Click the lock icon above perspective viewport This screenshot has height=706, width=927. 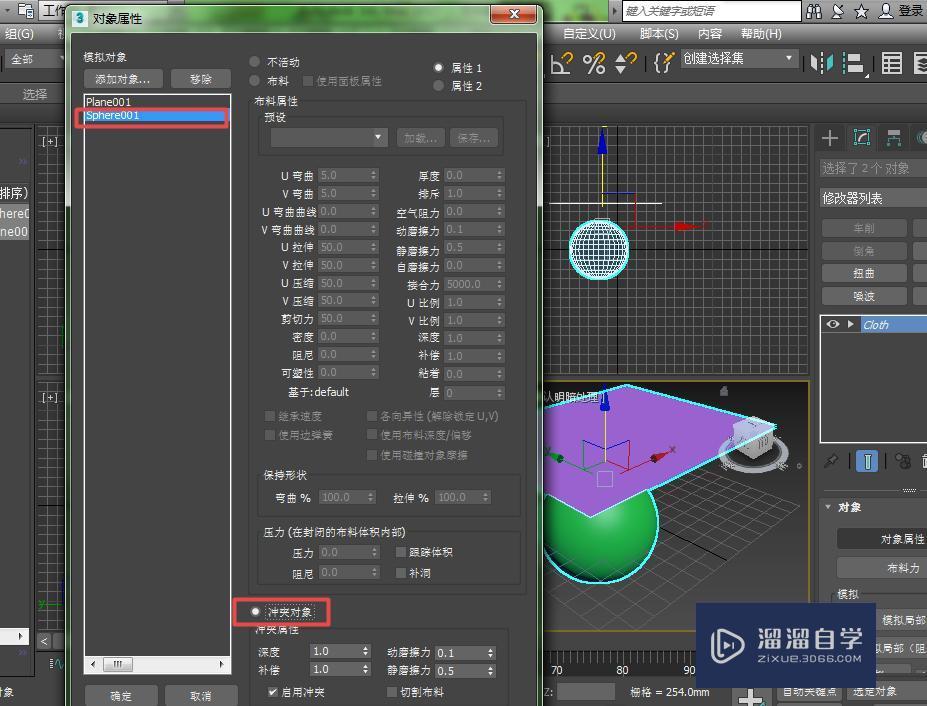[724, 390]
